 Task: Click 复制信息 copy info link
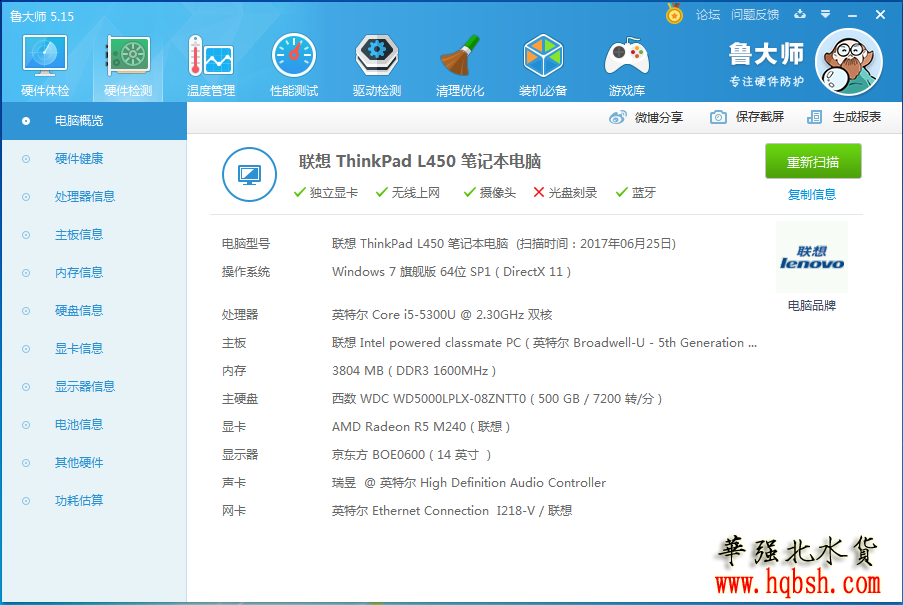[x=811, y=195]
